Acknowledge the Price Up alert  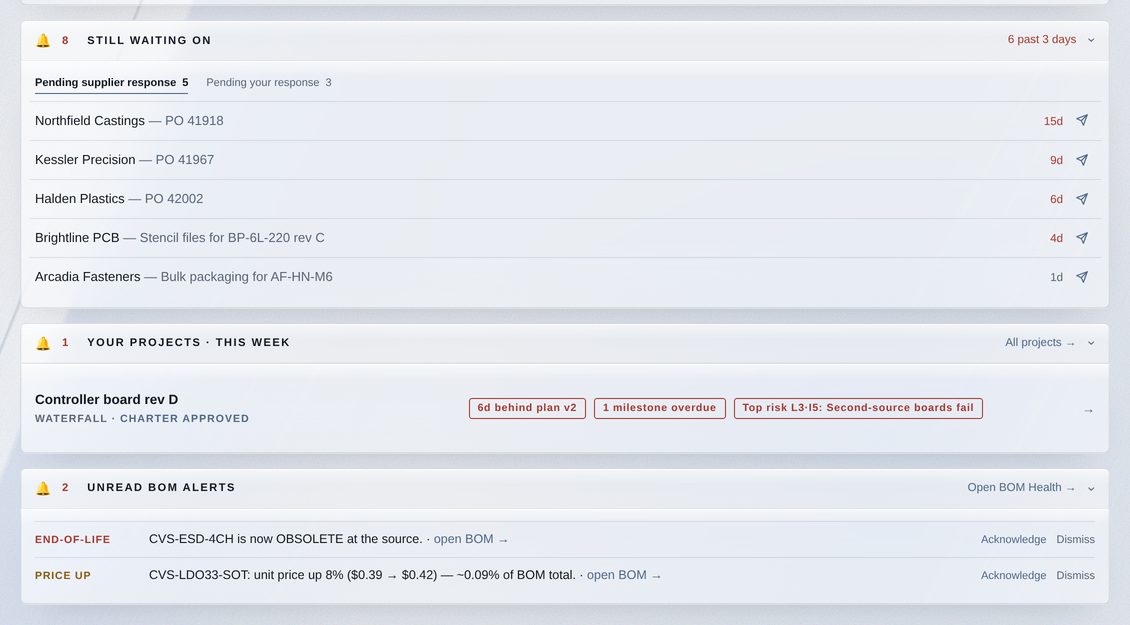[x=1013, y=575]
